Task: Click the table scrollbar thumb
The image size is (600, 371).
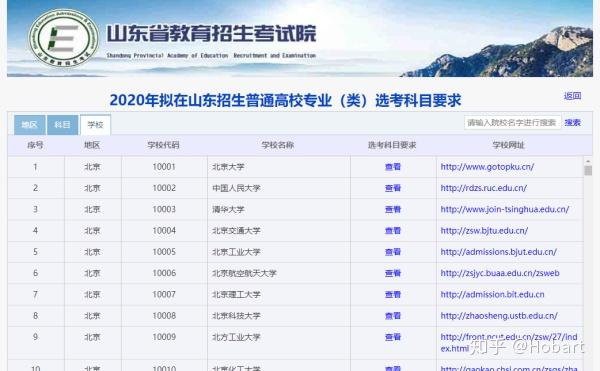Action: (x=588, y=170)
